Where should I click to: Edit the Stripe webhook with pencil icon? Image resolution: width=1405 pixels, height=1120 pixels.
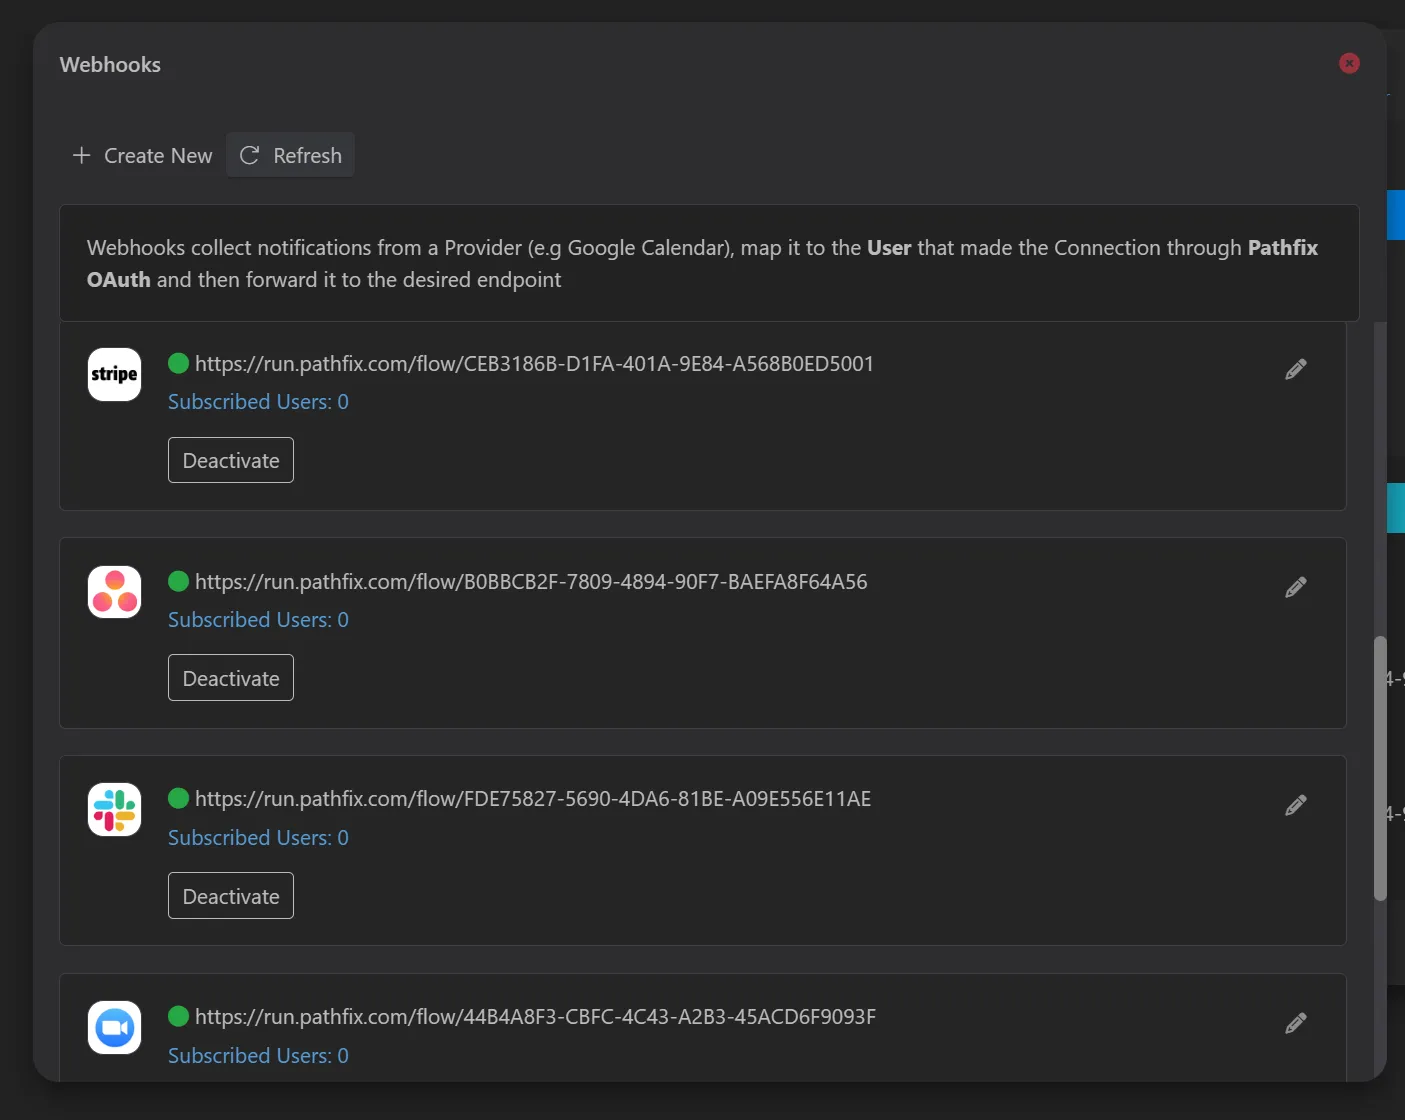tap(1295, 369)
